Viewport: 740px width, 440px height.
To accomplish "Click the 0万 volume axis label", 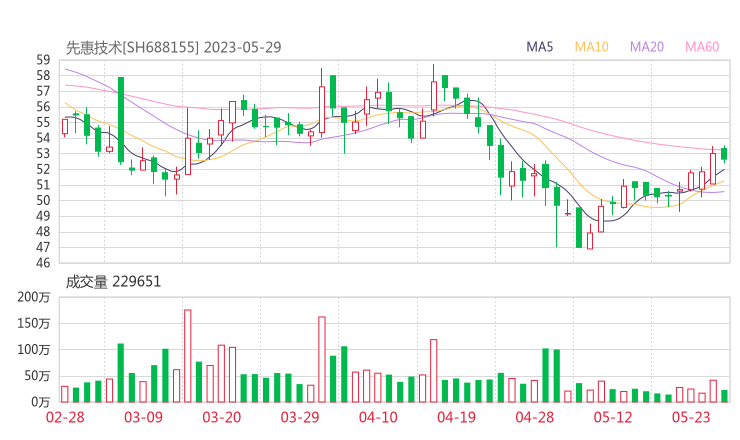I will pos(40,402).
